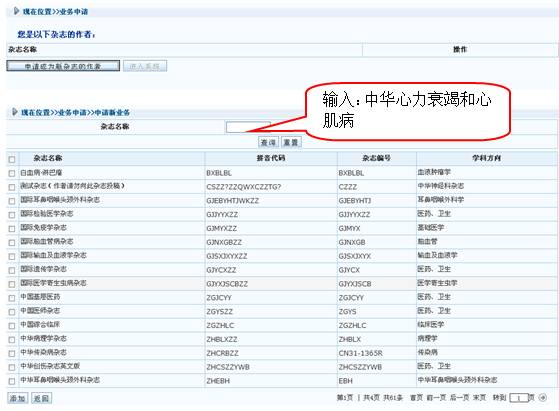
Task: Click 学科方向 column header
Action: (x=486, y=158)
